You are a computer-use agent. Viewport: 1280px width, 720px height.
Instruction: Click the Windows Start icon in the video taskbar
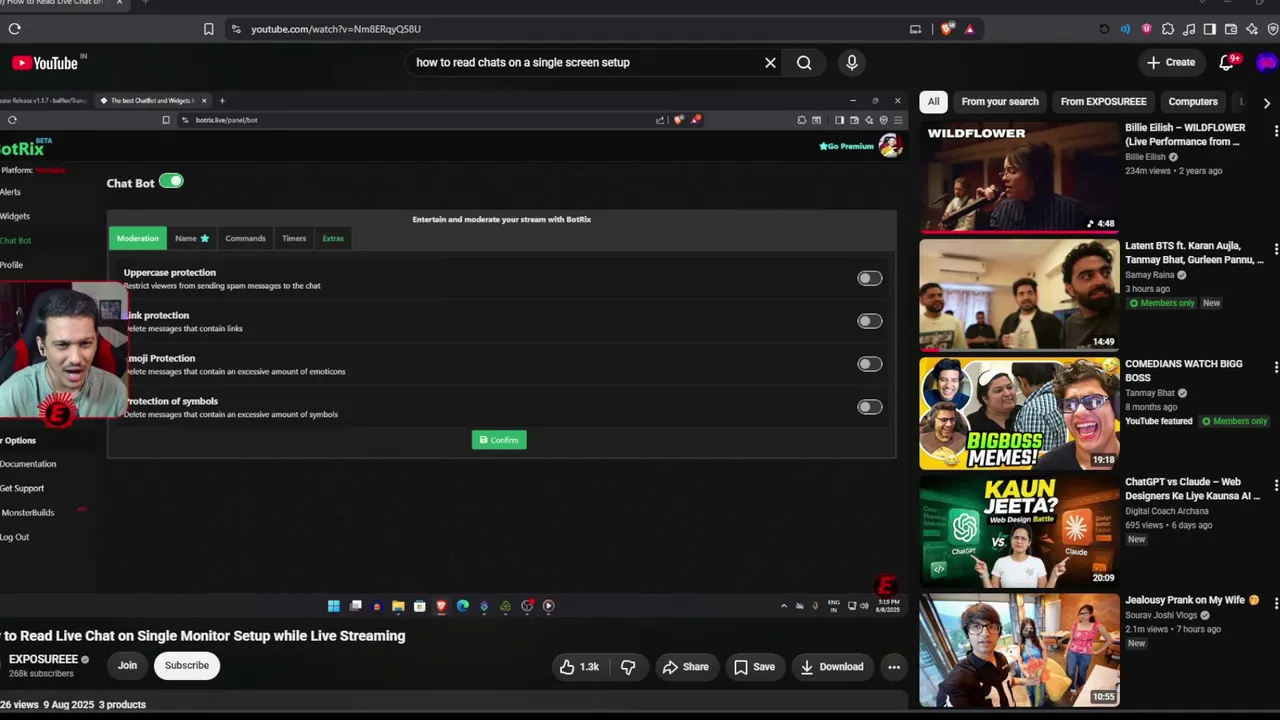point(334,606)
